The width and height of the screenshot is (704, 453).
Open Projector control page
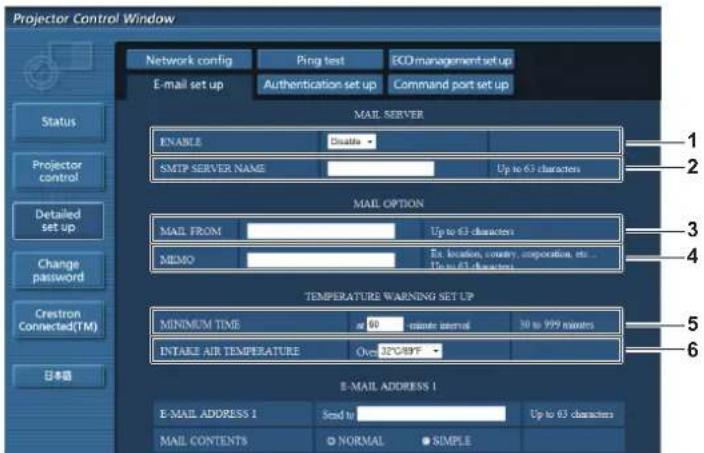[x=59, y=171]
